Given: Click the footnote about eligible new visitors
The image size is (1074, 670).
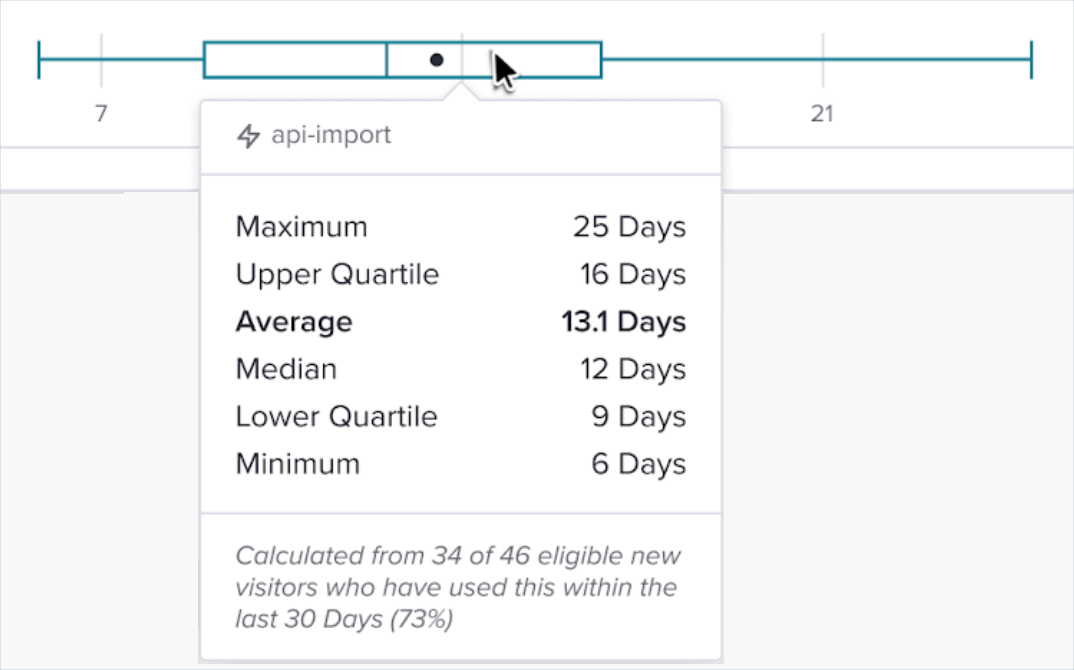Looking at the screenshot, I should [456, 587].
